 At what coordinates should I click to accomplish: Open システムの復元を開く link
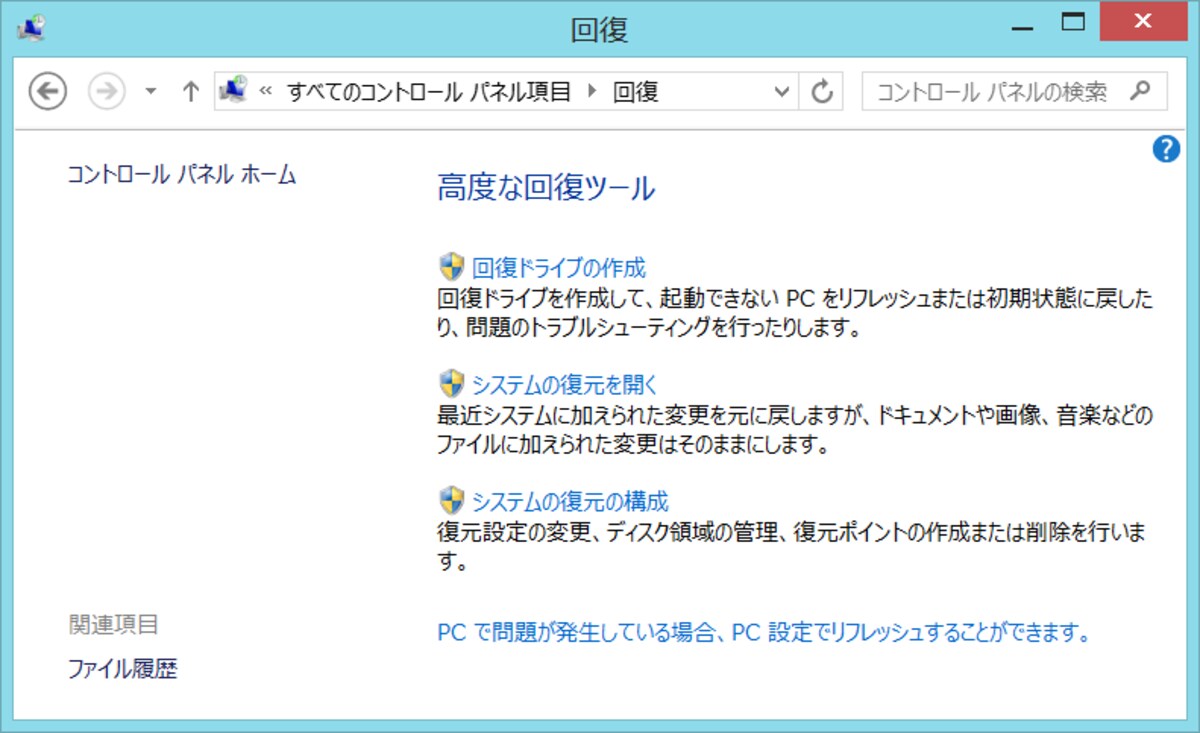click(565, 384)
